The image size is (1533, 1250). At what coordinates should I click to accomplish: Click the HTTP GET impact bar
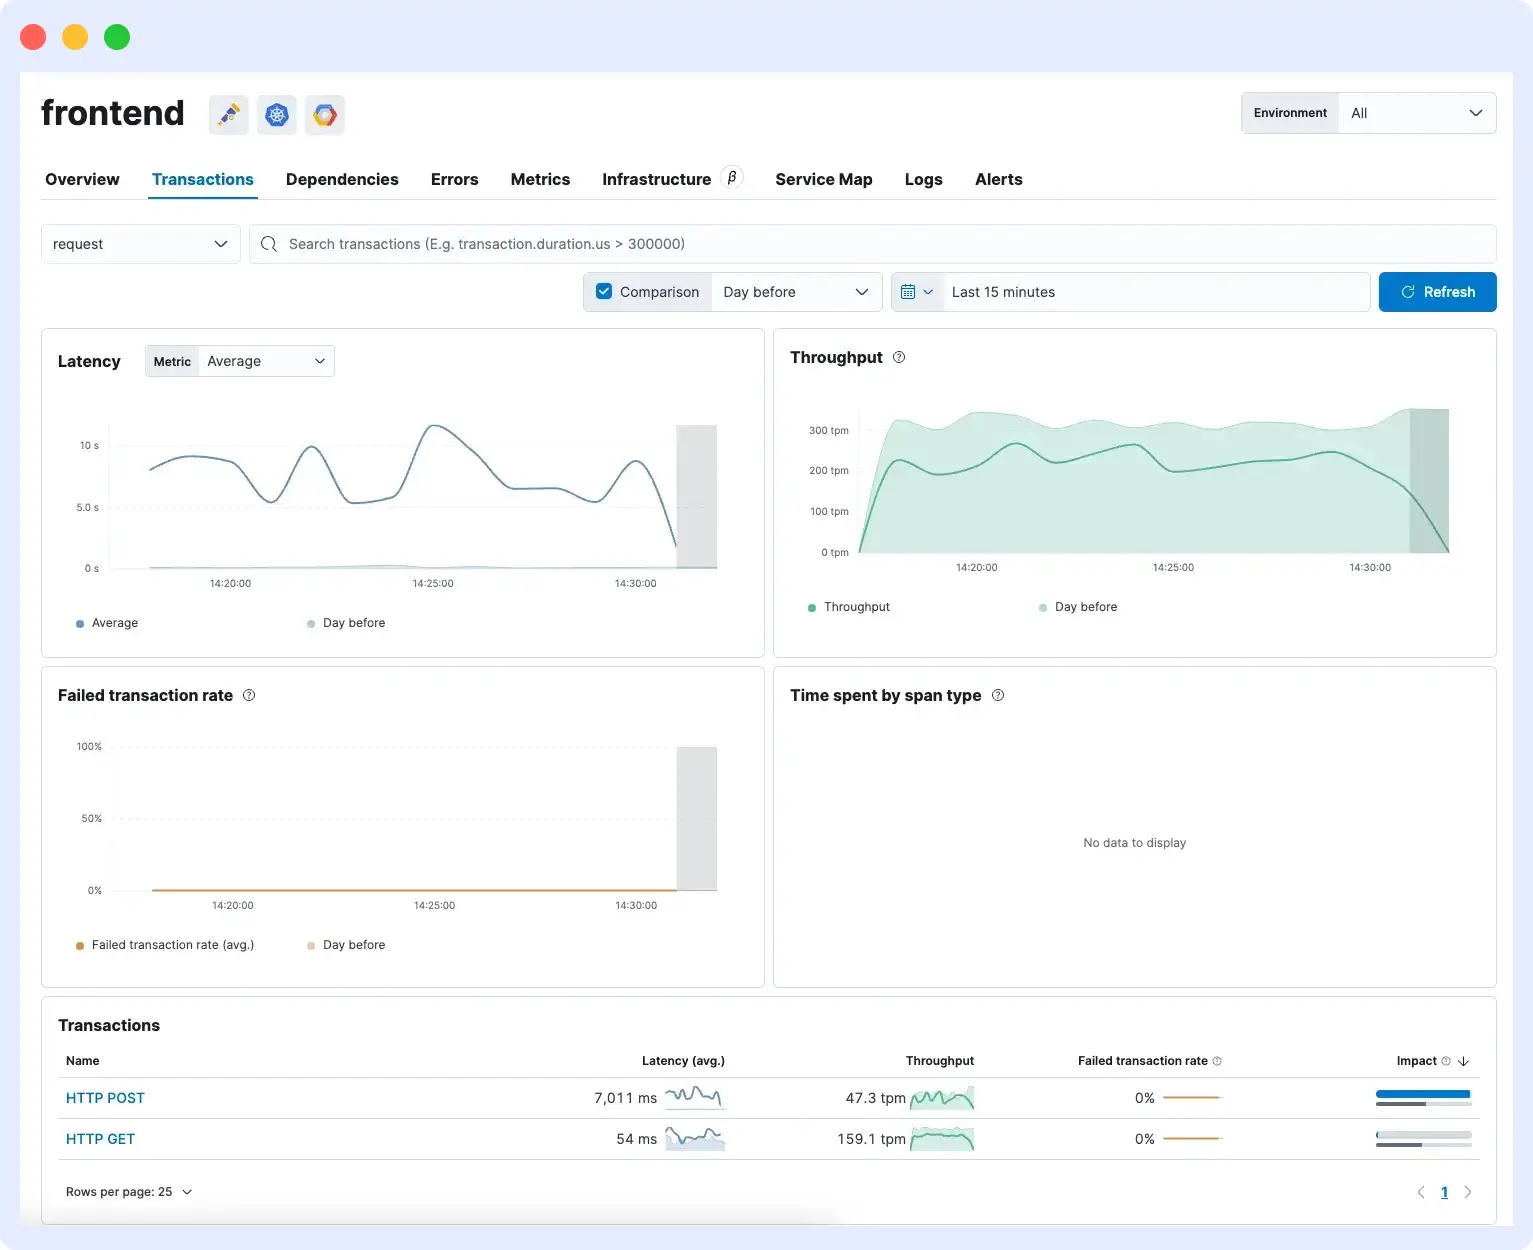pyautogui.click(x=1424, y=1139)
